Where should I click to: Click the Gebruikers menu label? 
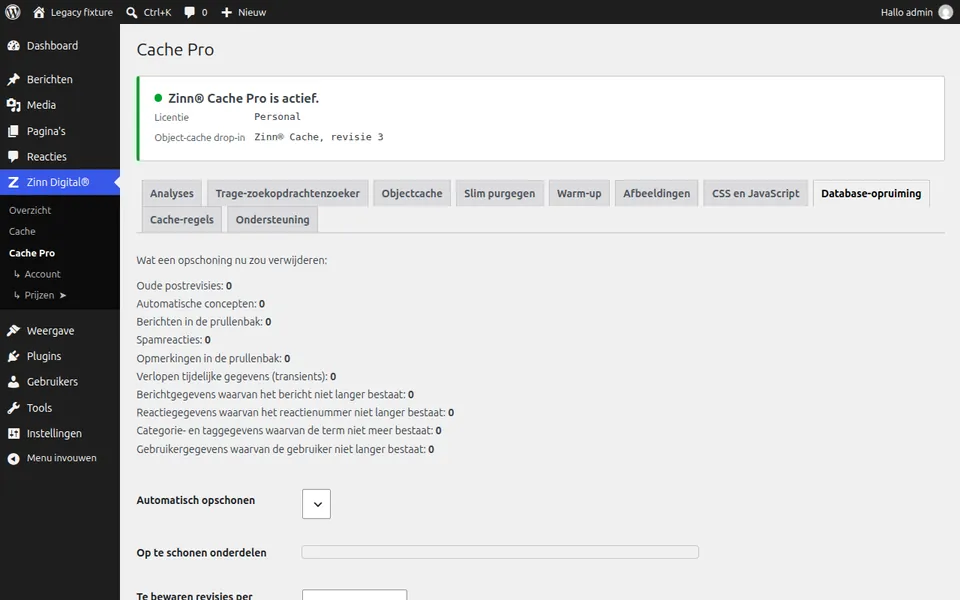click(52, 382)
